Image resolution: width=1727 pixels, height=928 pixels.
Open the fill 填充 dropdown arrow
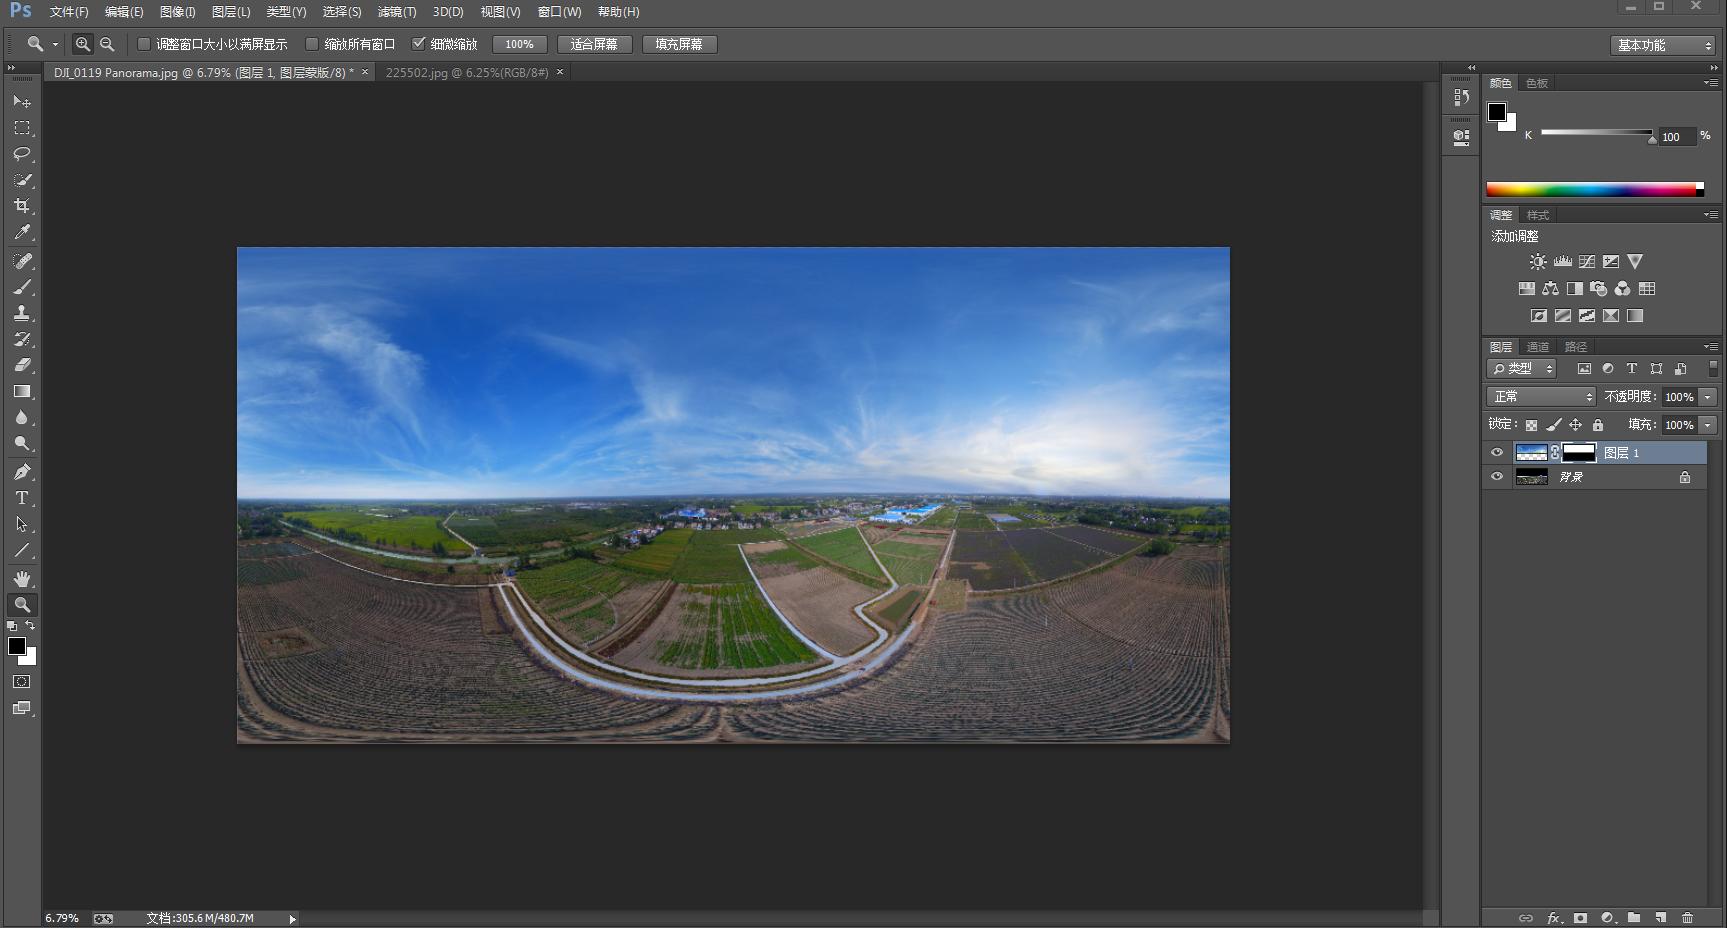tap(1708, 425)
